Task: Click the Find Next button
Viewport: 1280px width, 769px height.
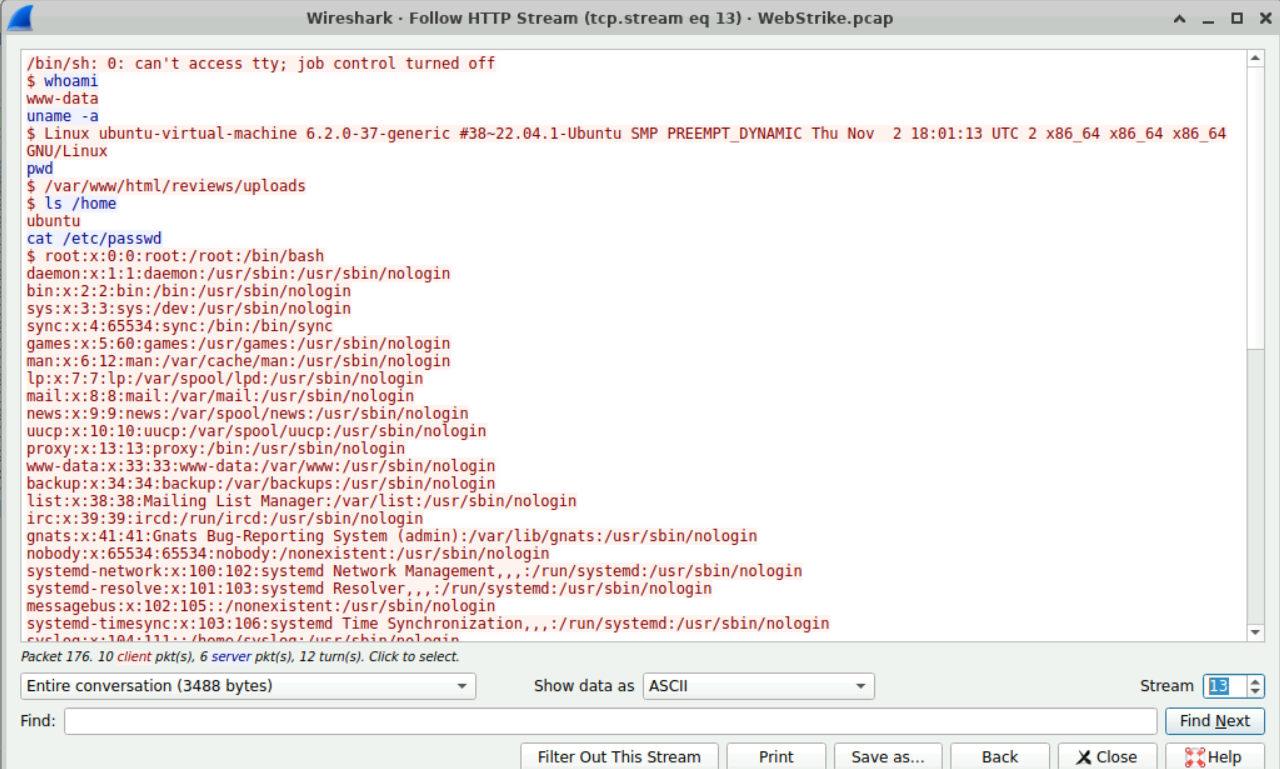Action: pos(1215,721)
